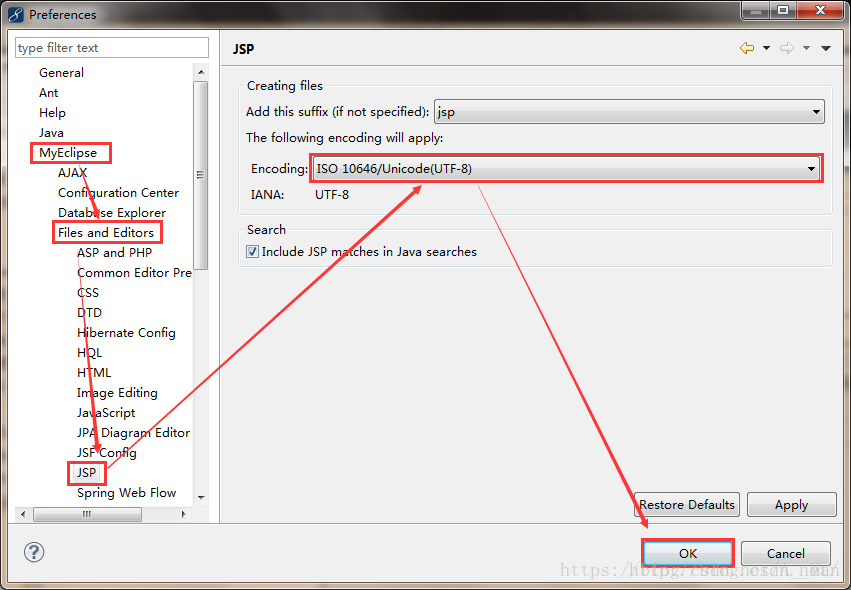The image size is (851, 590).
Task: Select JPA Diagram Editor tree item
Action: point(134,433)
